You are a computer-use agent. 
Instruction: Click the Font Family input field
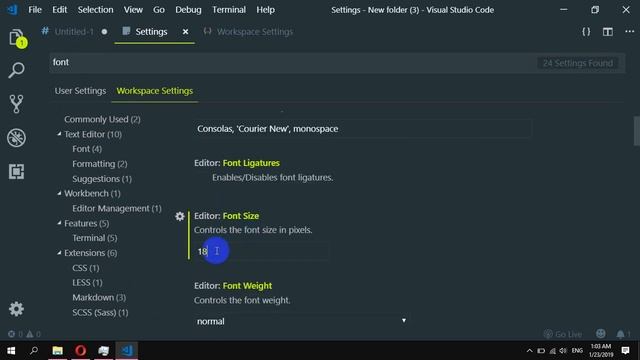(363, 129)
